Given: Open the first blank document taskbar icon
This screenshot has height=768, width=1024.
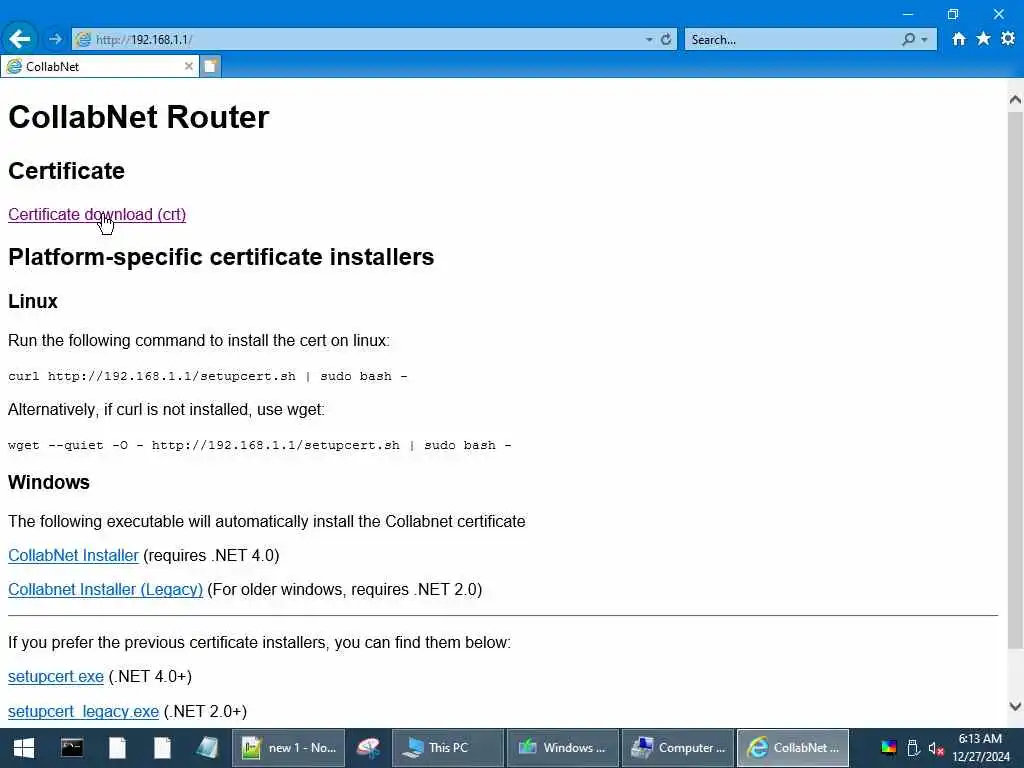Looking at the screenshot, I should tap(118, 748).
